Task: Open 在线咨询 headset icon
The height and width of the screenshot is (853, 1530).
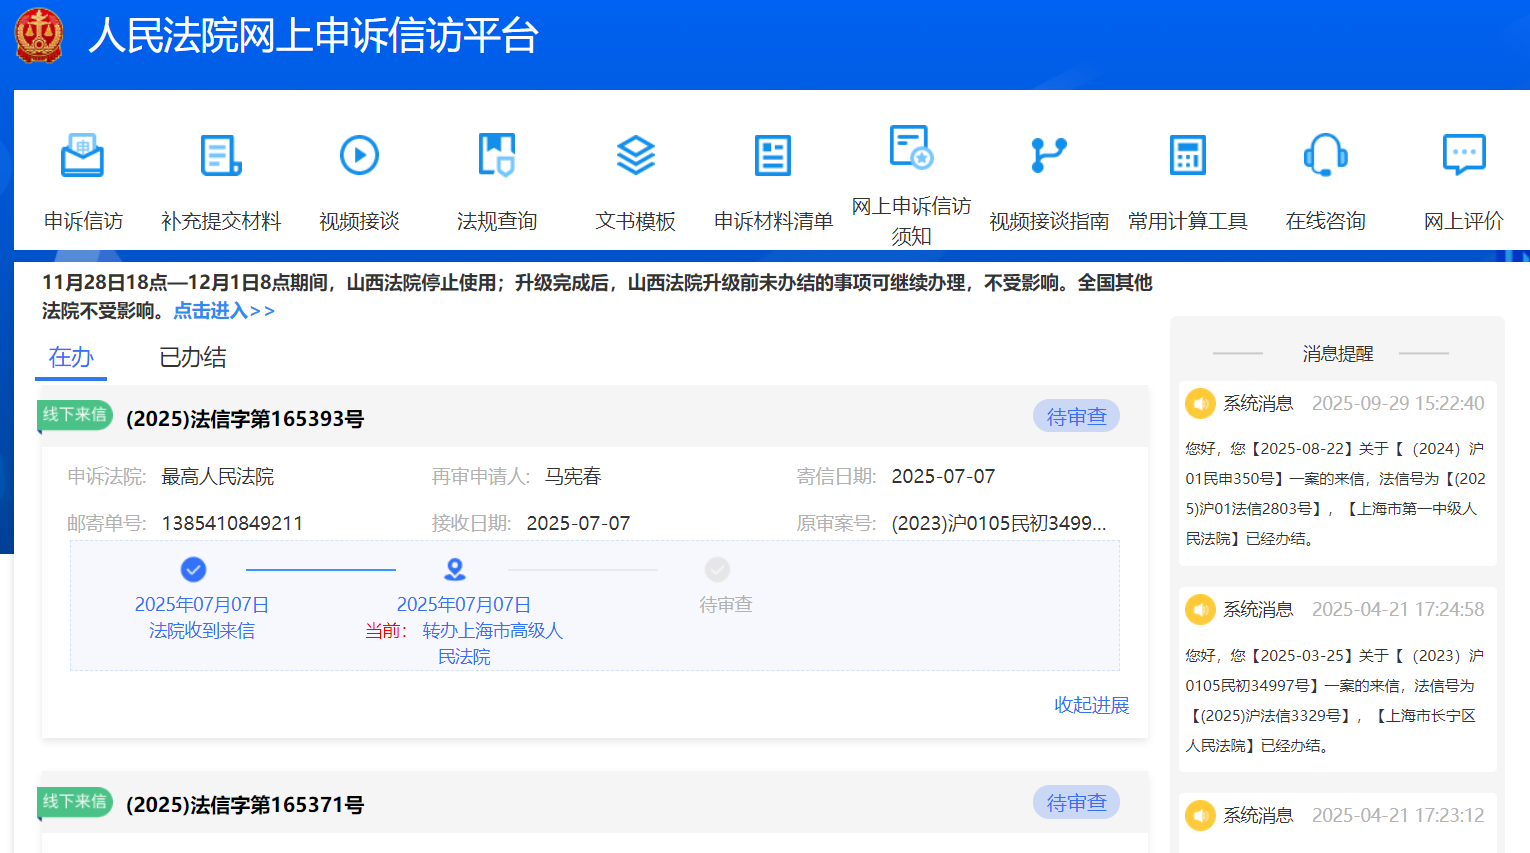Action: [x=1325, y=156]
